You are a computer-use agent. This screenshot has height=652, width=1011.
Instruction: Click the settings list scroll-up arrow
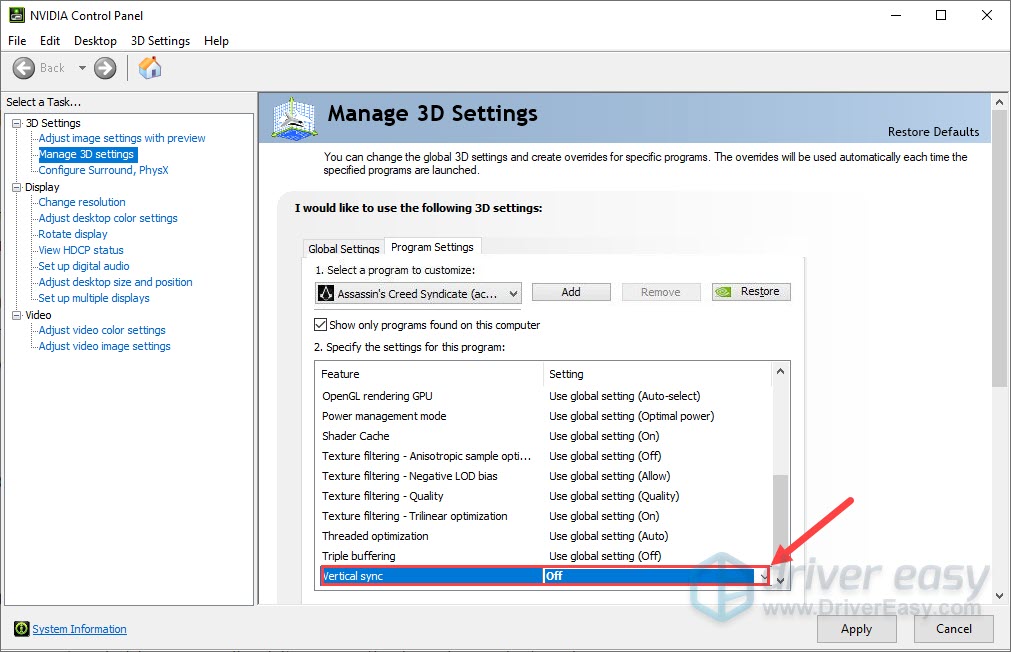(x=780, y=371)
